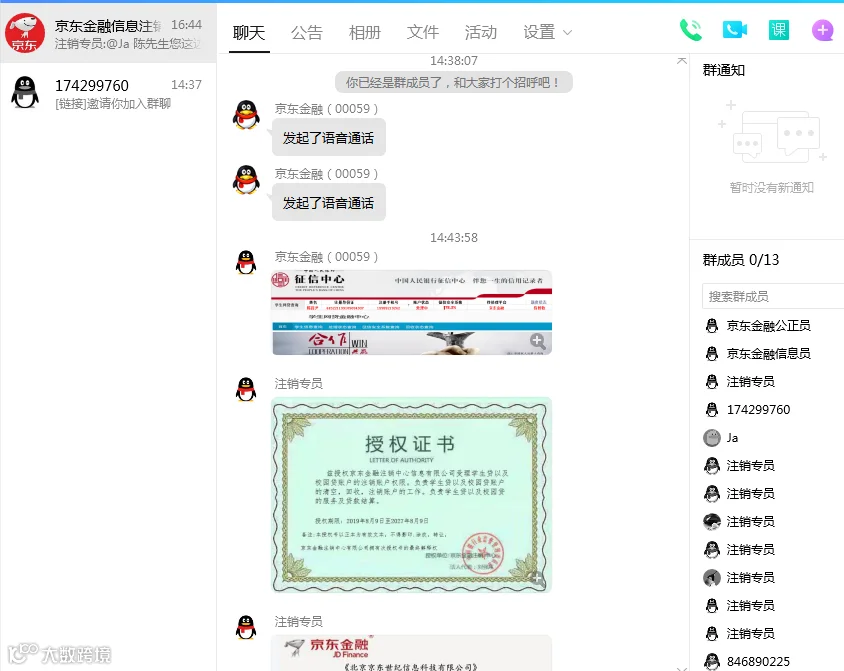Click the 群通知 header

(724, 70)
